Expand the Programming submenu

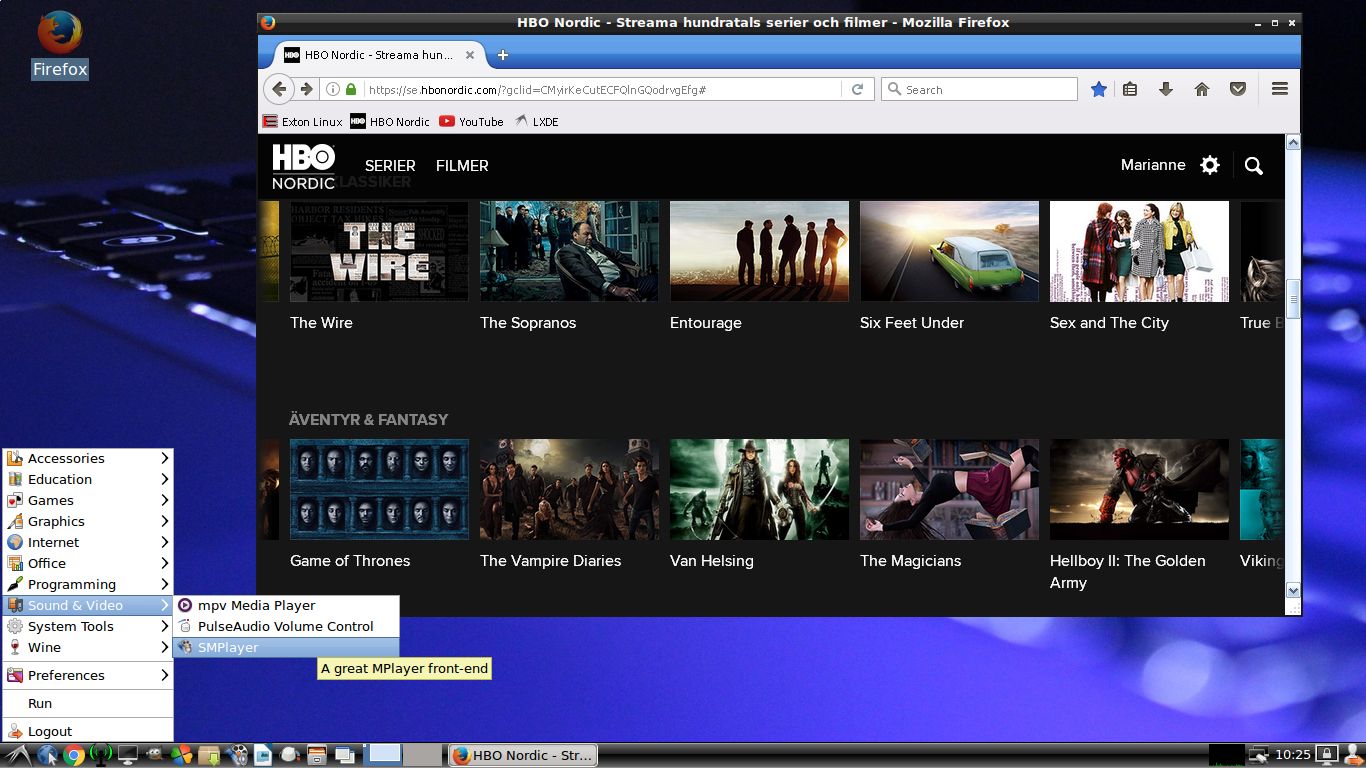(87, 584)
